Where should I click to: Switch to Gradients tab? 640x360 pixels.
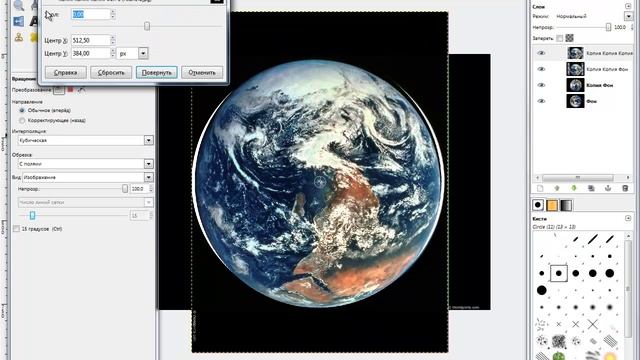(x=566, y=205)
